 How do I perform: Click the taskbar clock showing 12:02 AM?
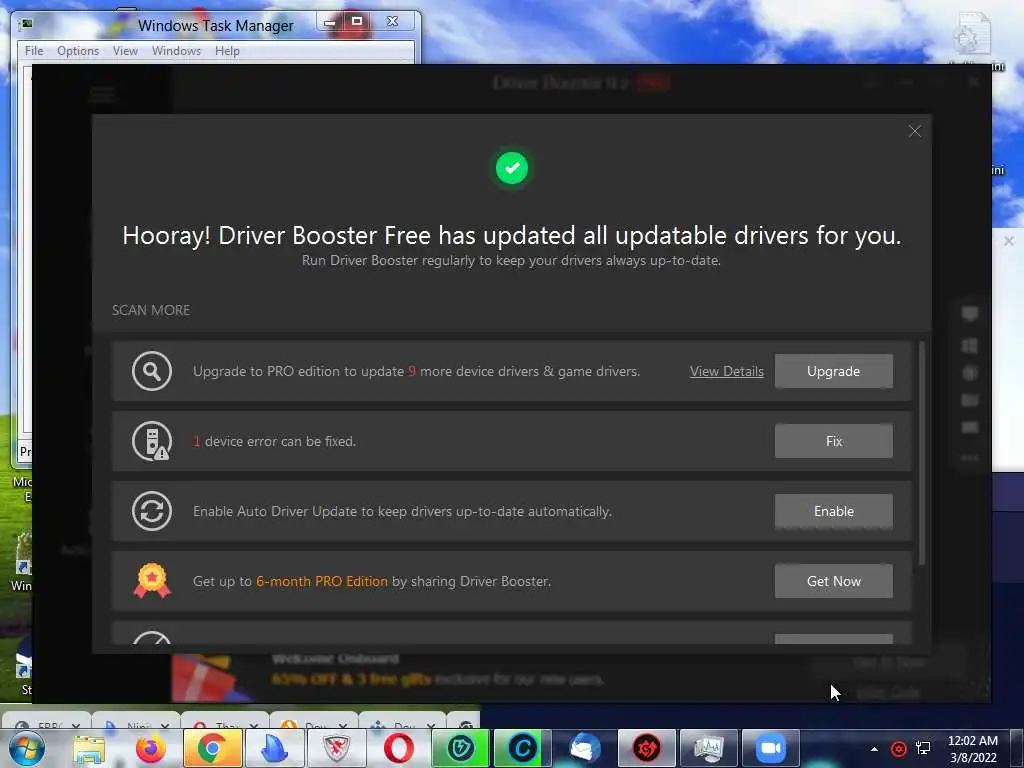[973, 749]
